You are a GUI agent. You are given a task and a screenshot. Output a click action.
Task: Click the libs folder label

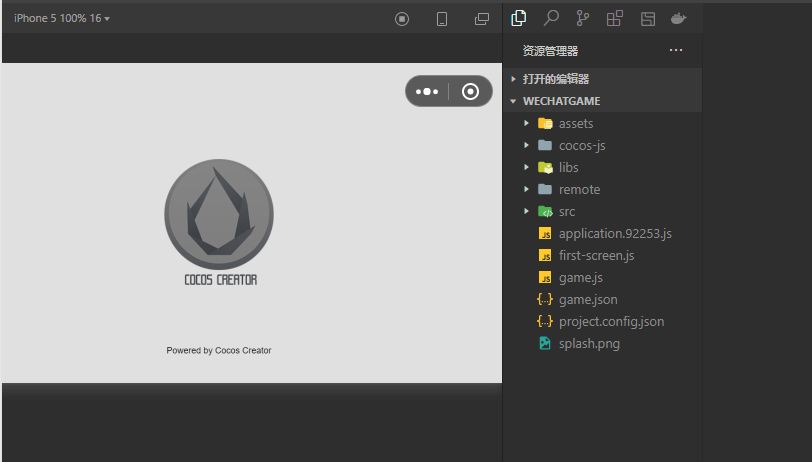click(569, 167)
